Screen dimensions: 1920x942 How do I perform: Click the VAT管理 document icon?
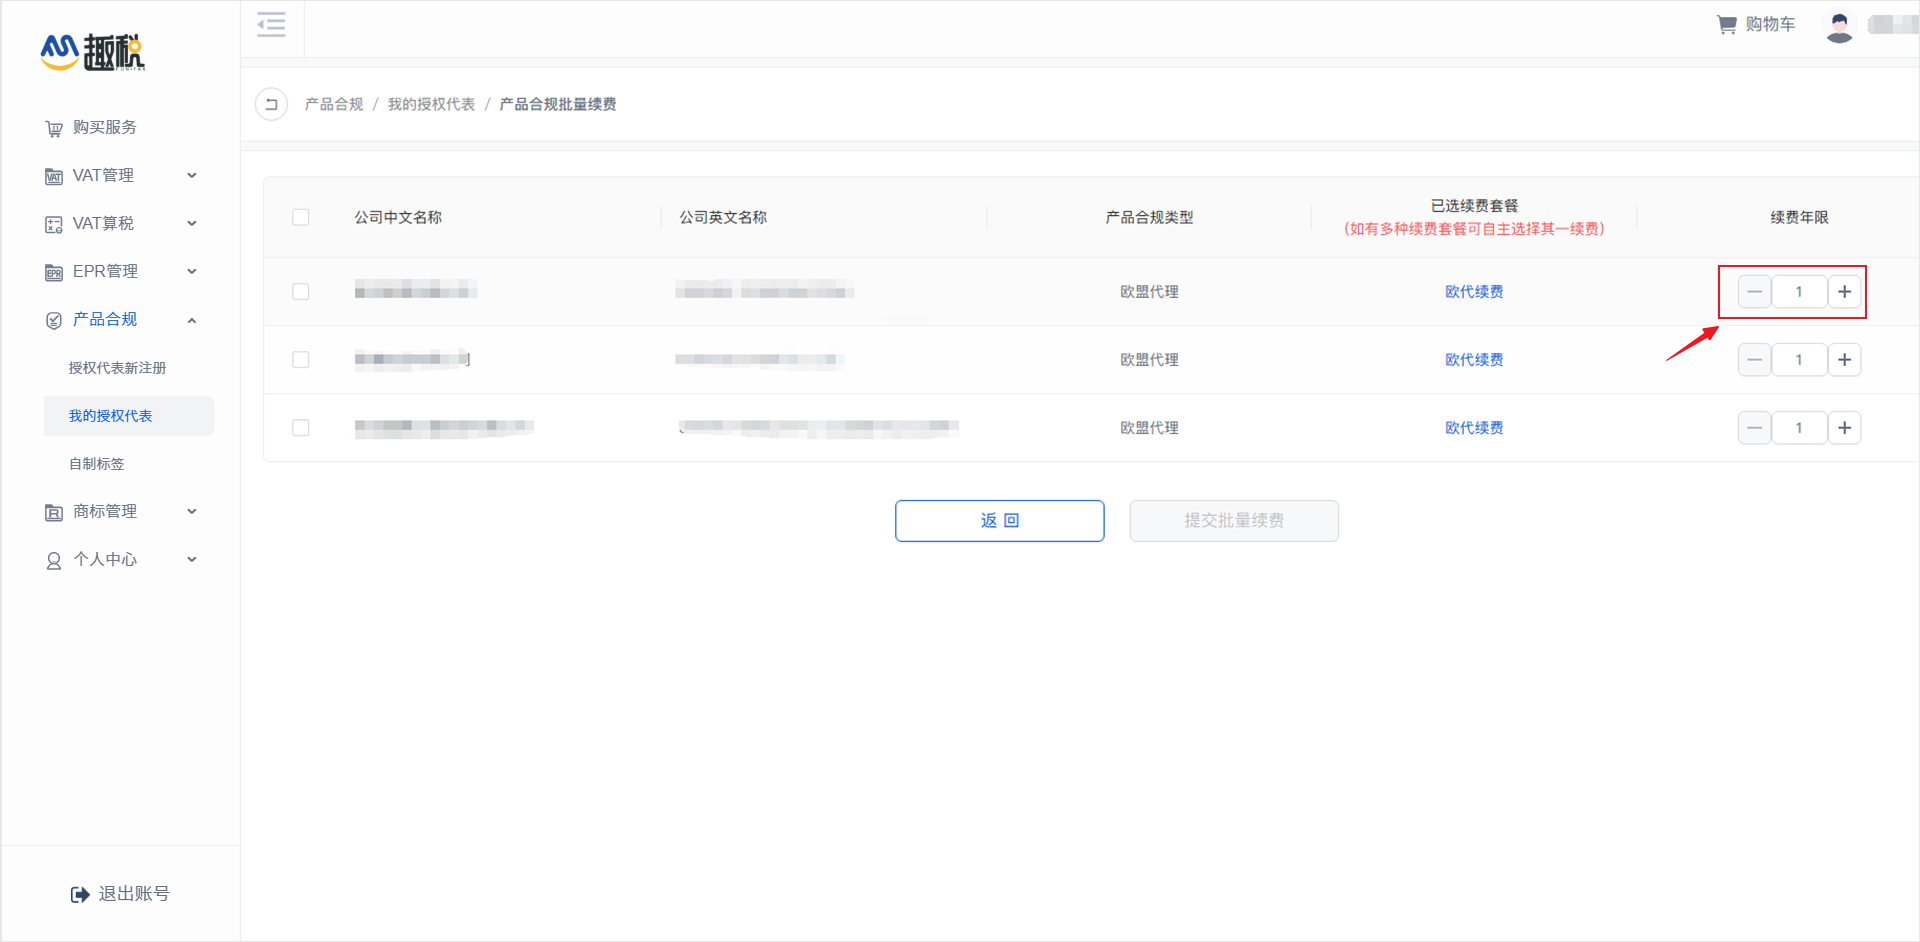pos(53,175)
